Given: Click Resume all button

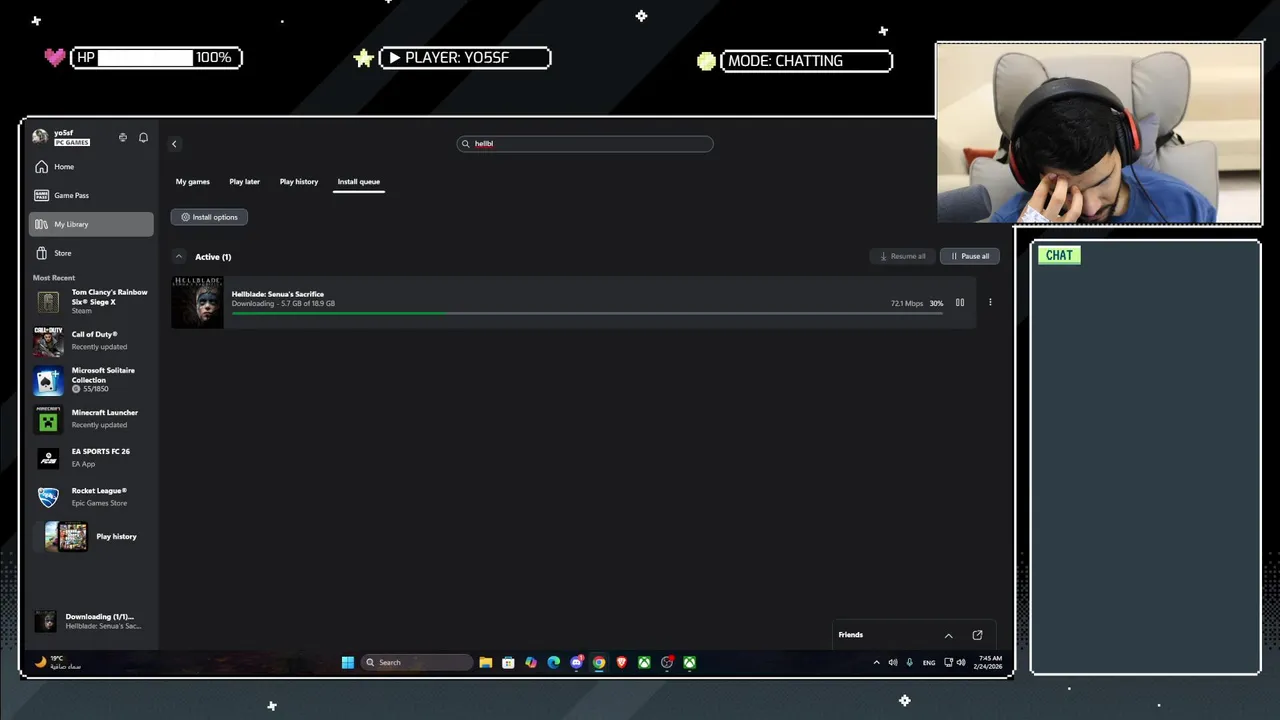Looking at the screenshot, I should (x=903, y=256).
